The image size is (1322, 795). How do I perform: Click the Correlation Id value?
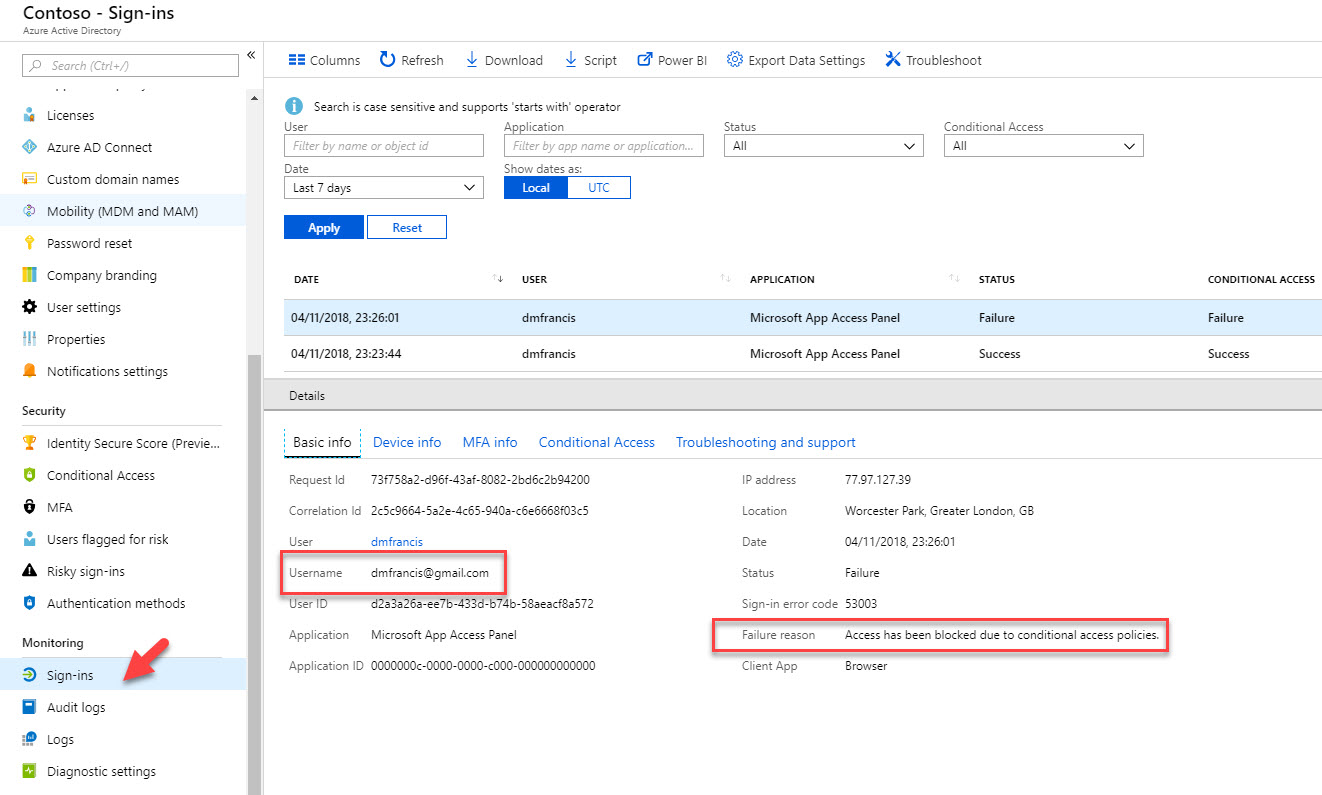click(480, 511)
